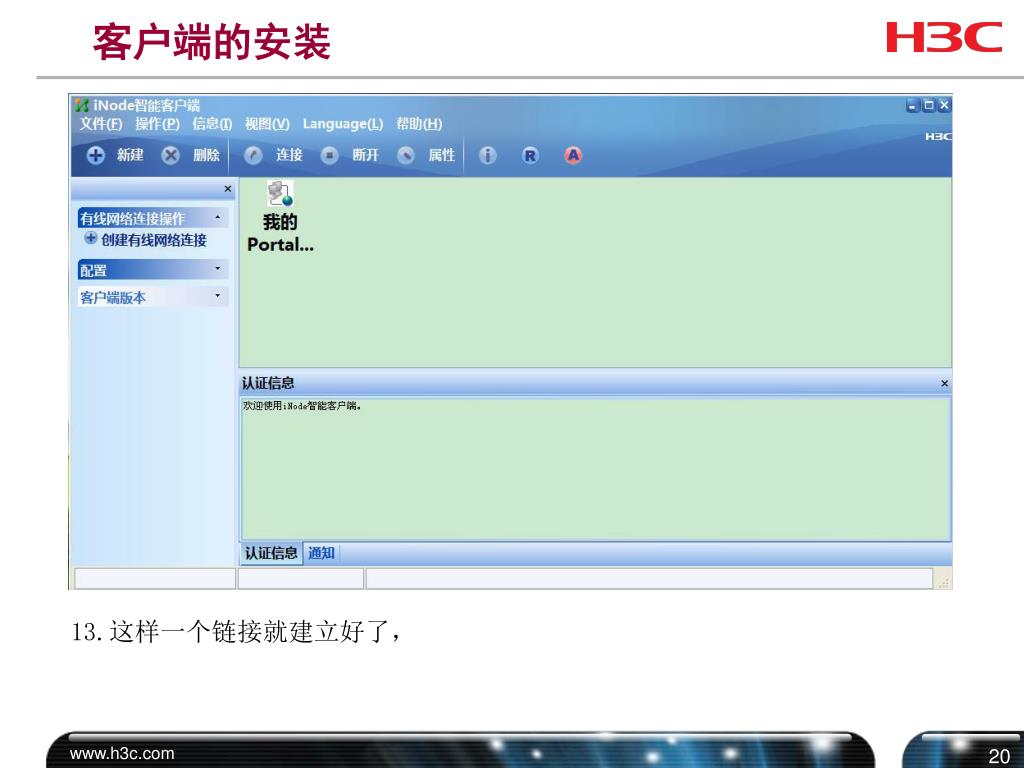Open the 操作(P) menu
This screenshot has width=1024, height=768.
point(157,123)
